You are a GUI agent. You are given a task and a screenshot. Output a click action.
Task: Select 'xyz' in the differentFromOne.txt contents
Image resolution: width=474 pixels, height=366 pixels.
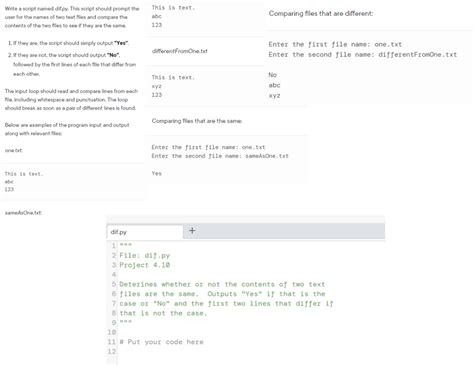156,86
